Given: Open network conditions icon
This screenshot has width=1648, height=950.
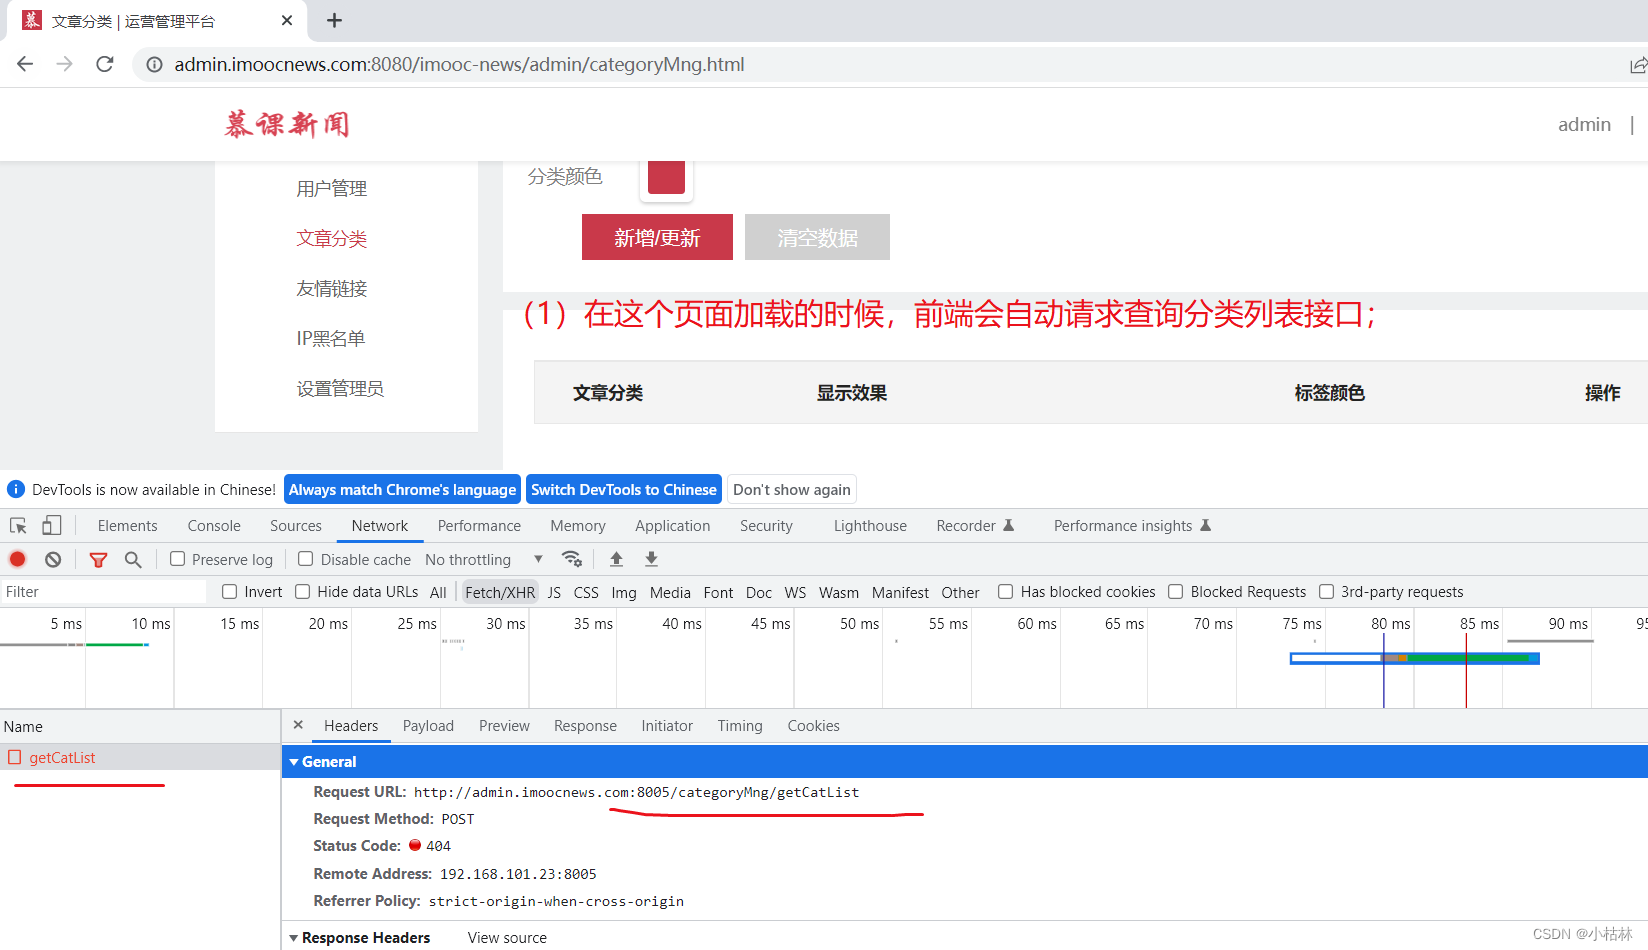Looking at the screenshot, I should (x=572, y=559).
